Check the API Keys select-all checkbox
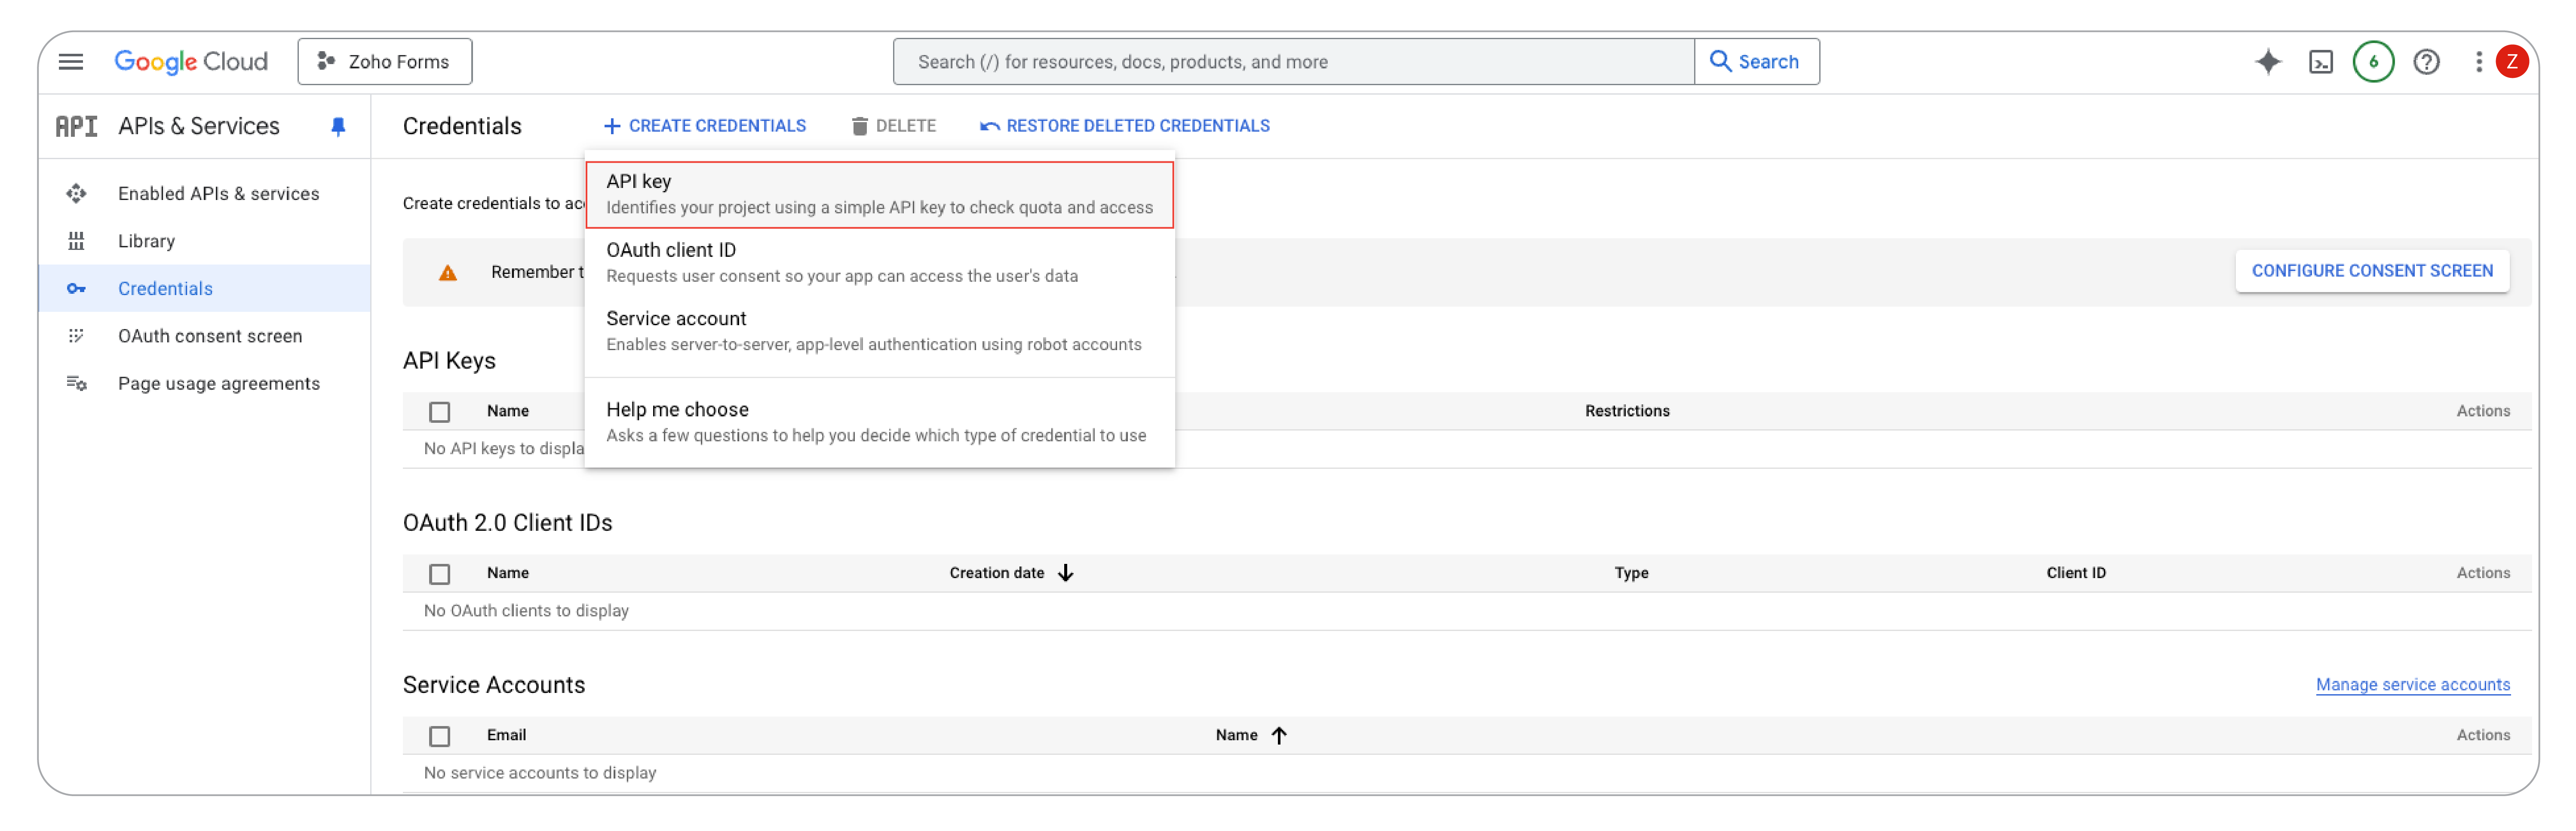Screen dimensions: 2576x831 (439, 412)
